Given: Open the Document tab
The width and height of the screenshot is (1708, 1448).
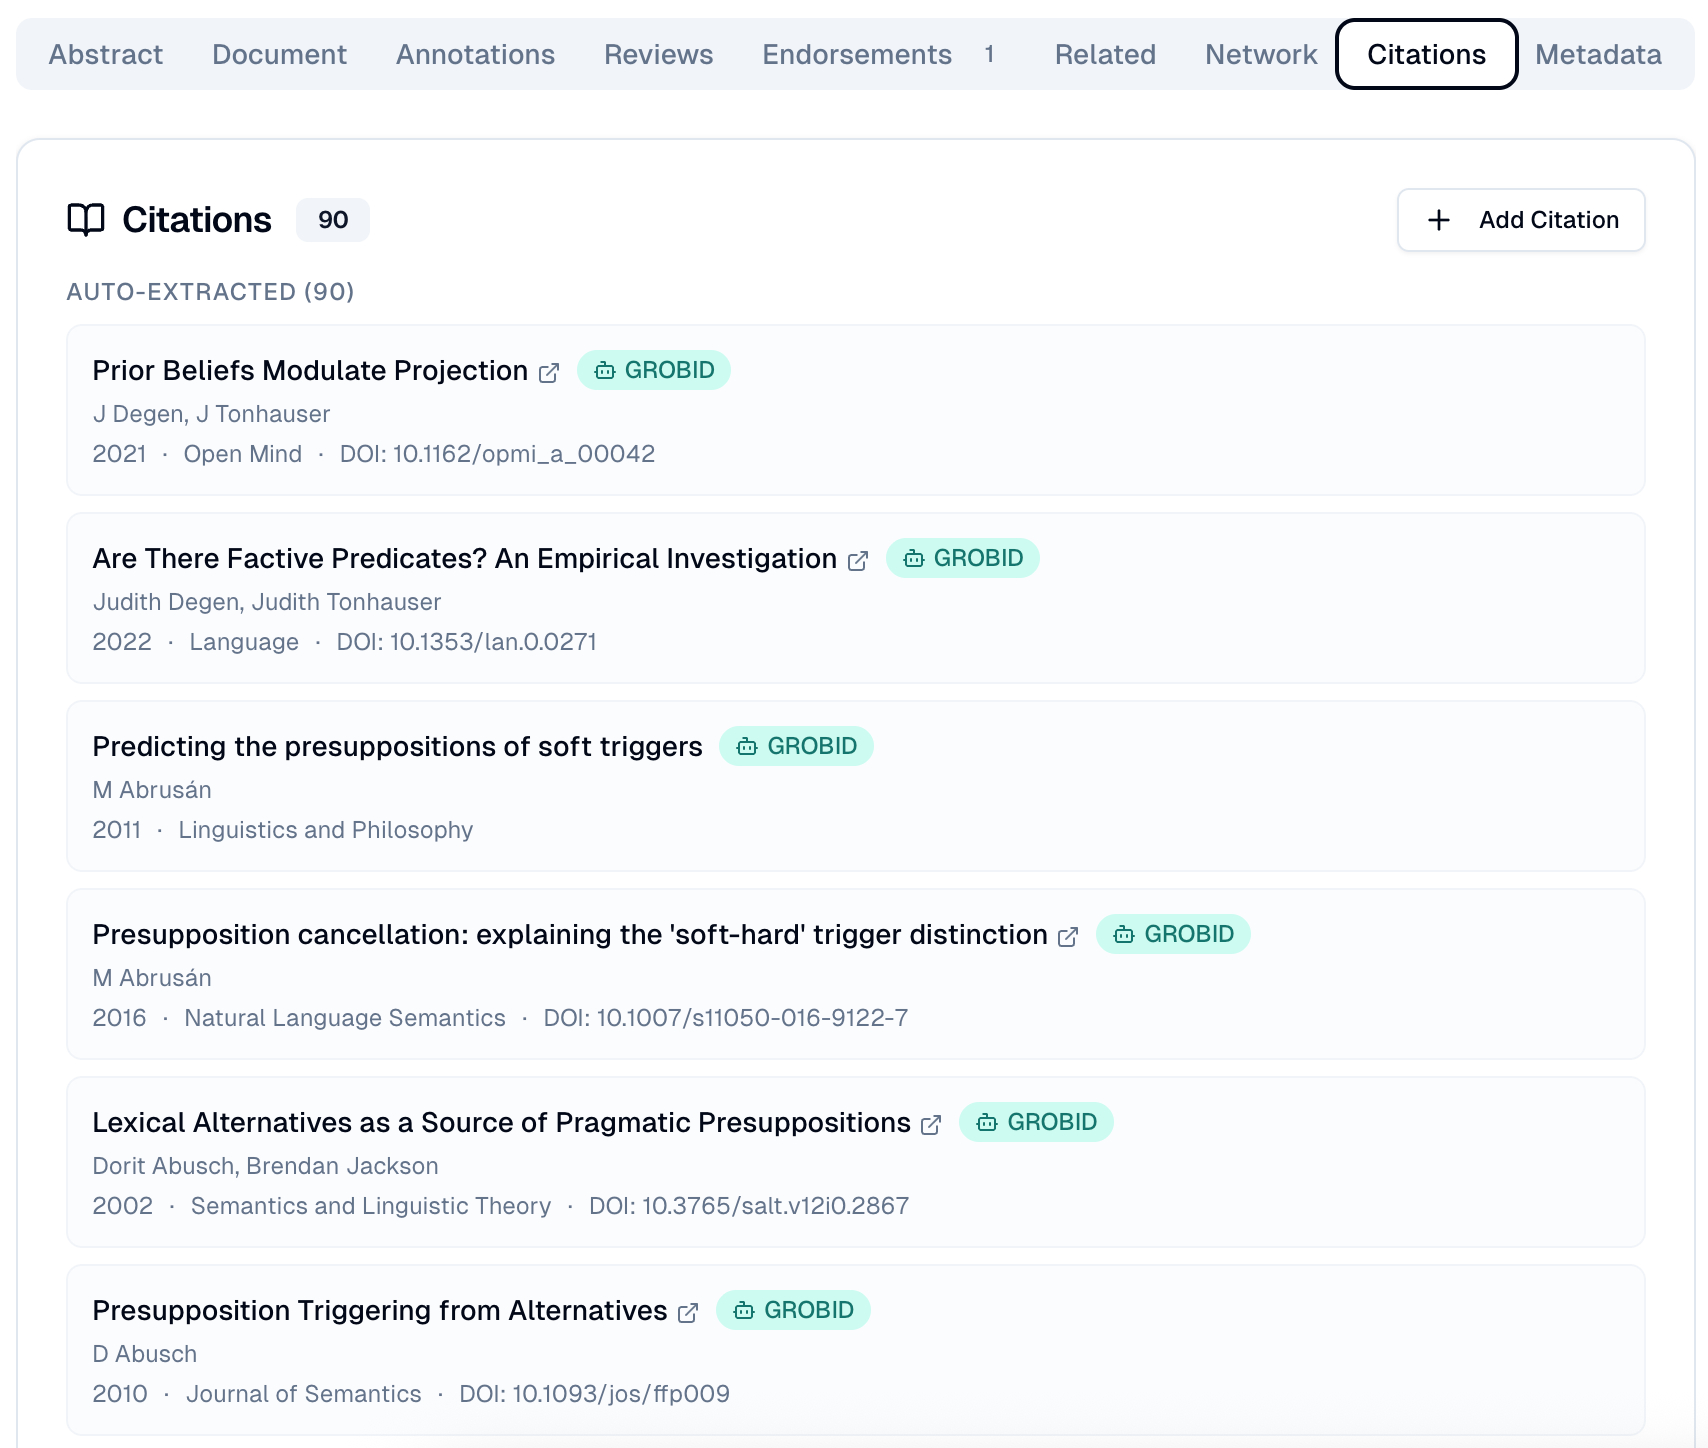Looking at the screenshot, I should 279,54.
